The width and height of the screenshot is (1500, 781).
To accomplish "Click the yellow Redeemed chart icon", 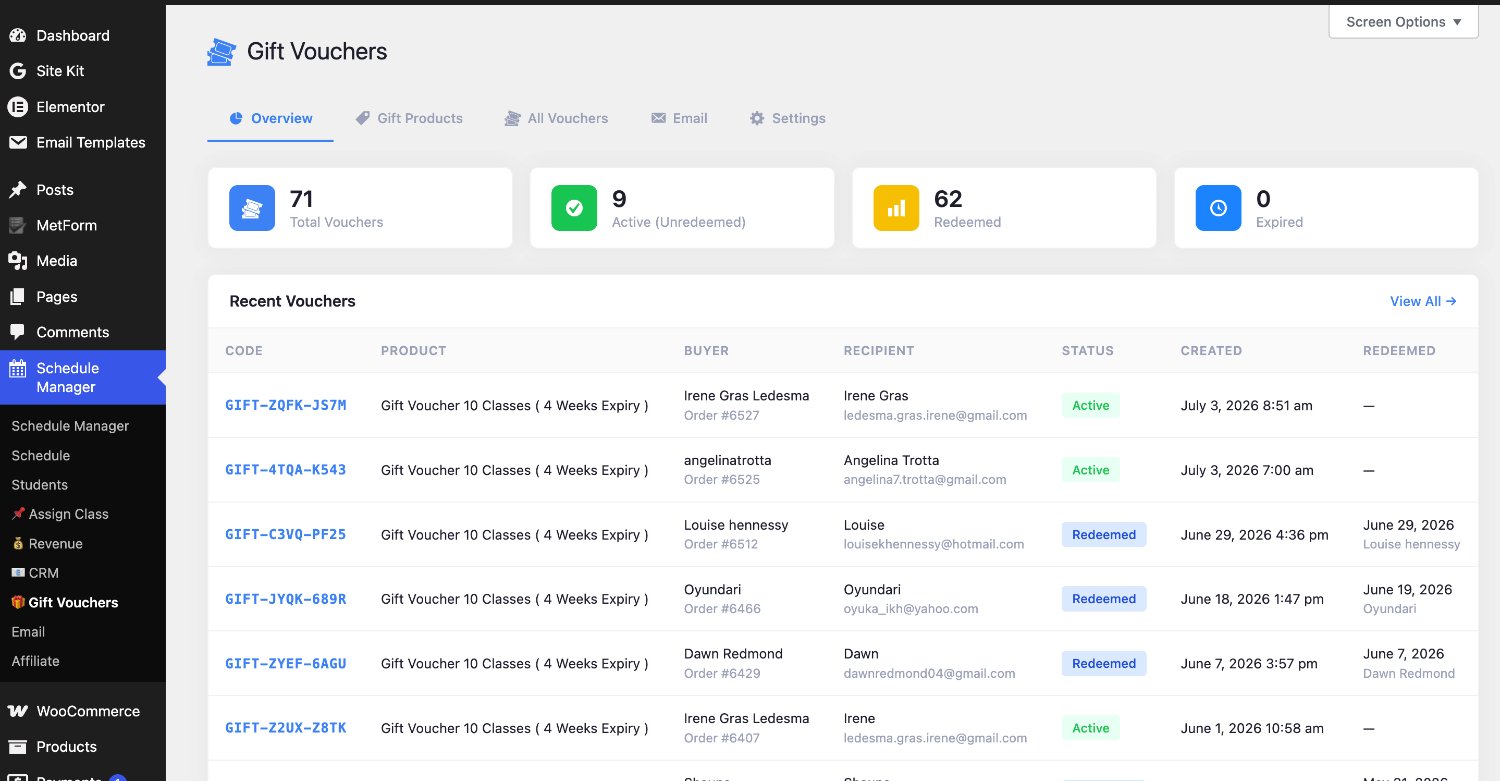I will click(896, 208).
